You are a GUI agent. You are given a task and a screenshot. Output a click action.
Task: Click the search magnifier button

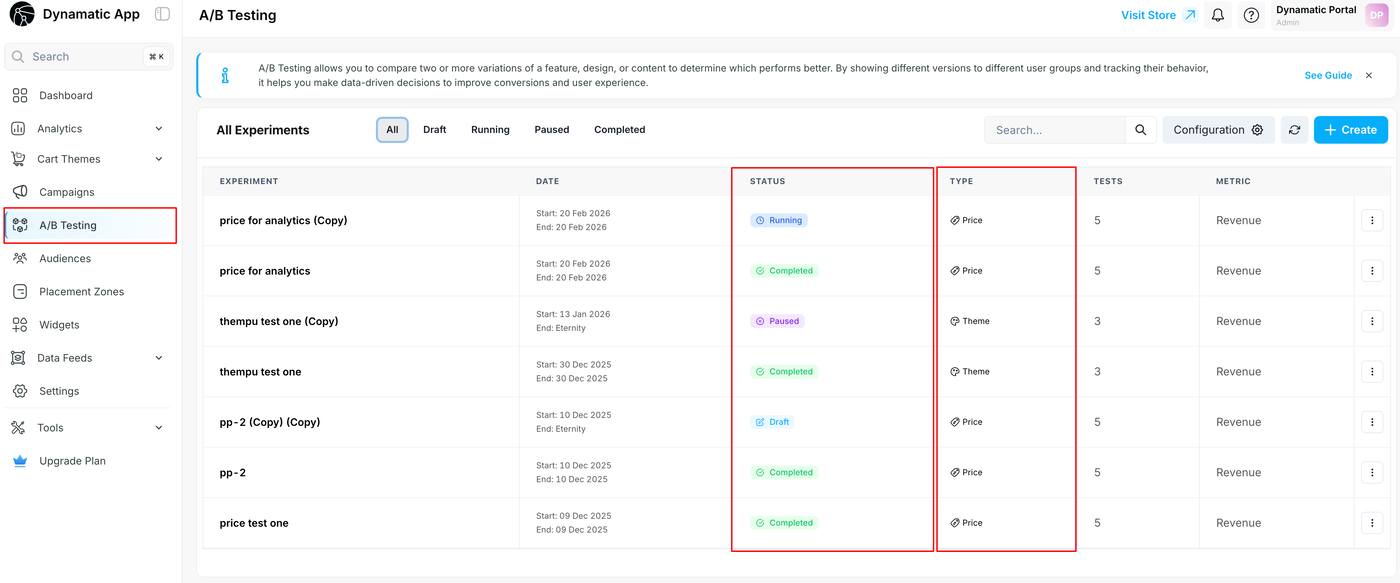pyautogui.click(x=1140, y=130)
